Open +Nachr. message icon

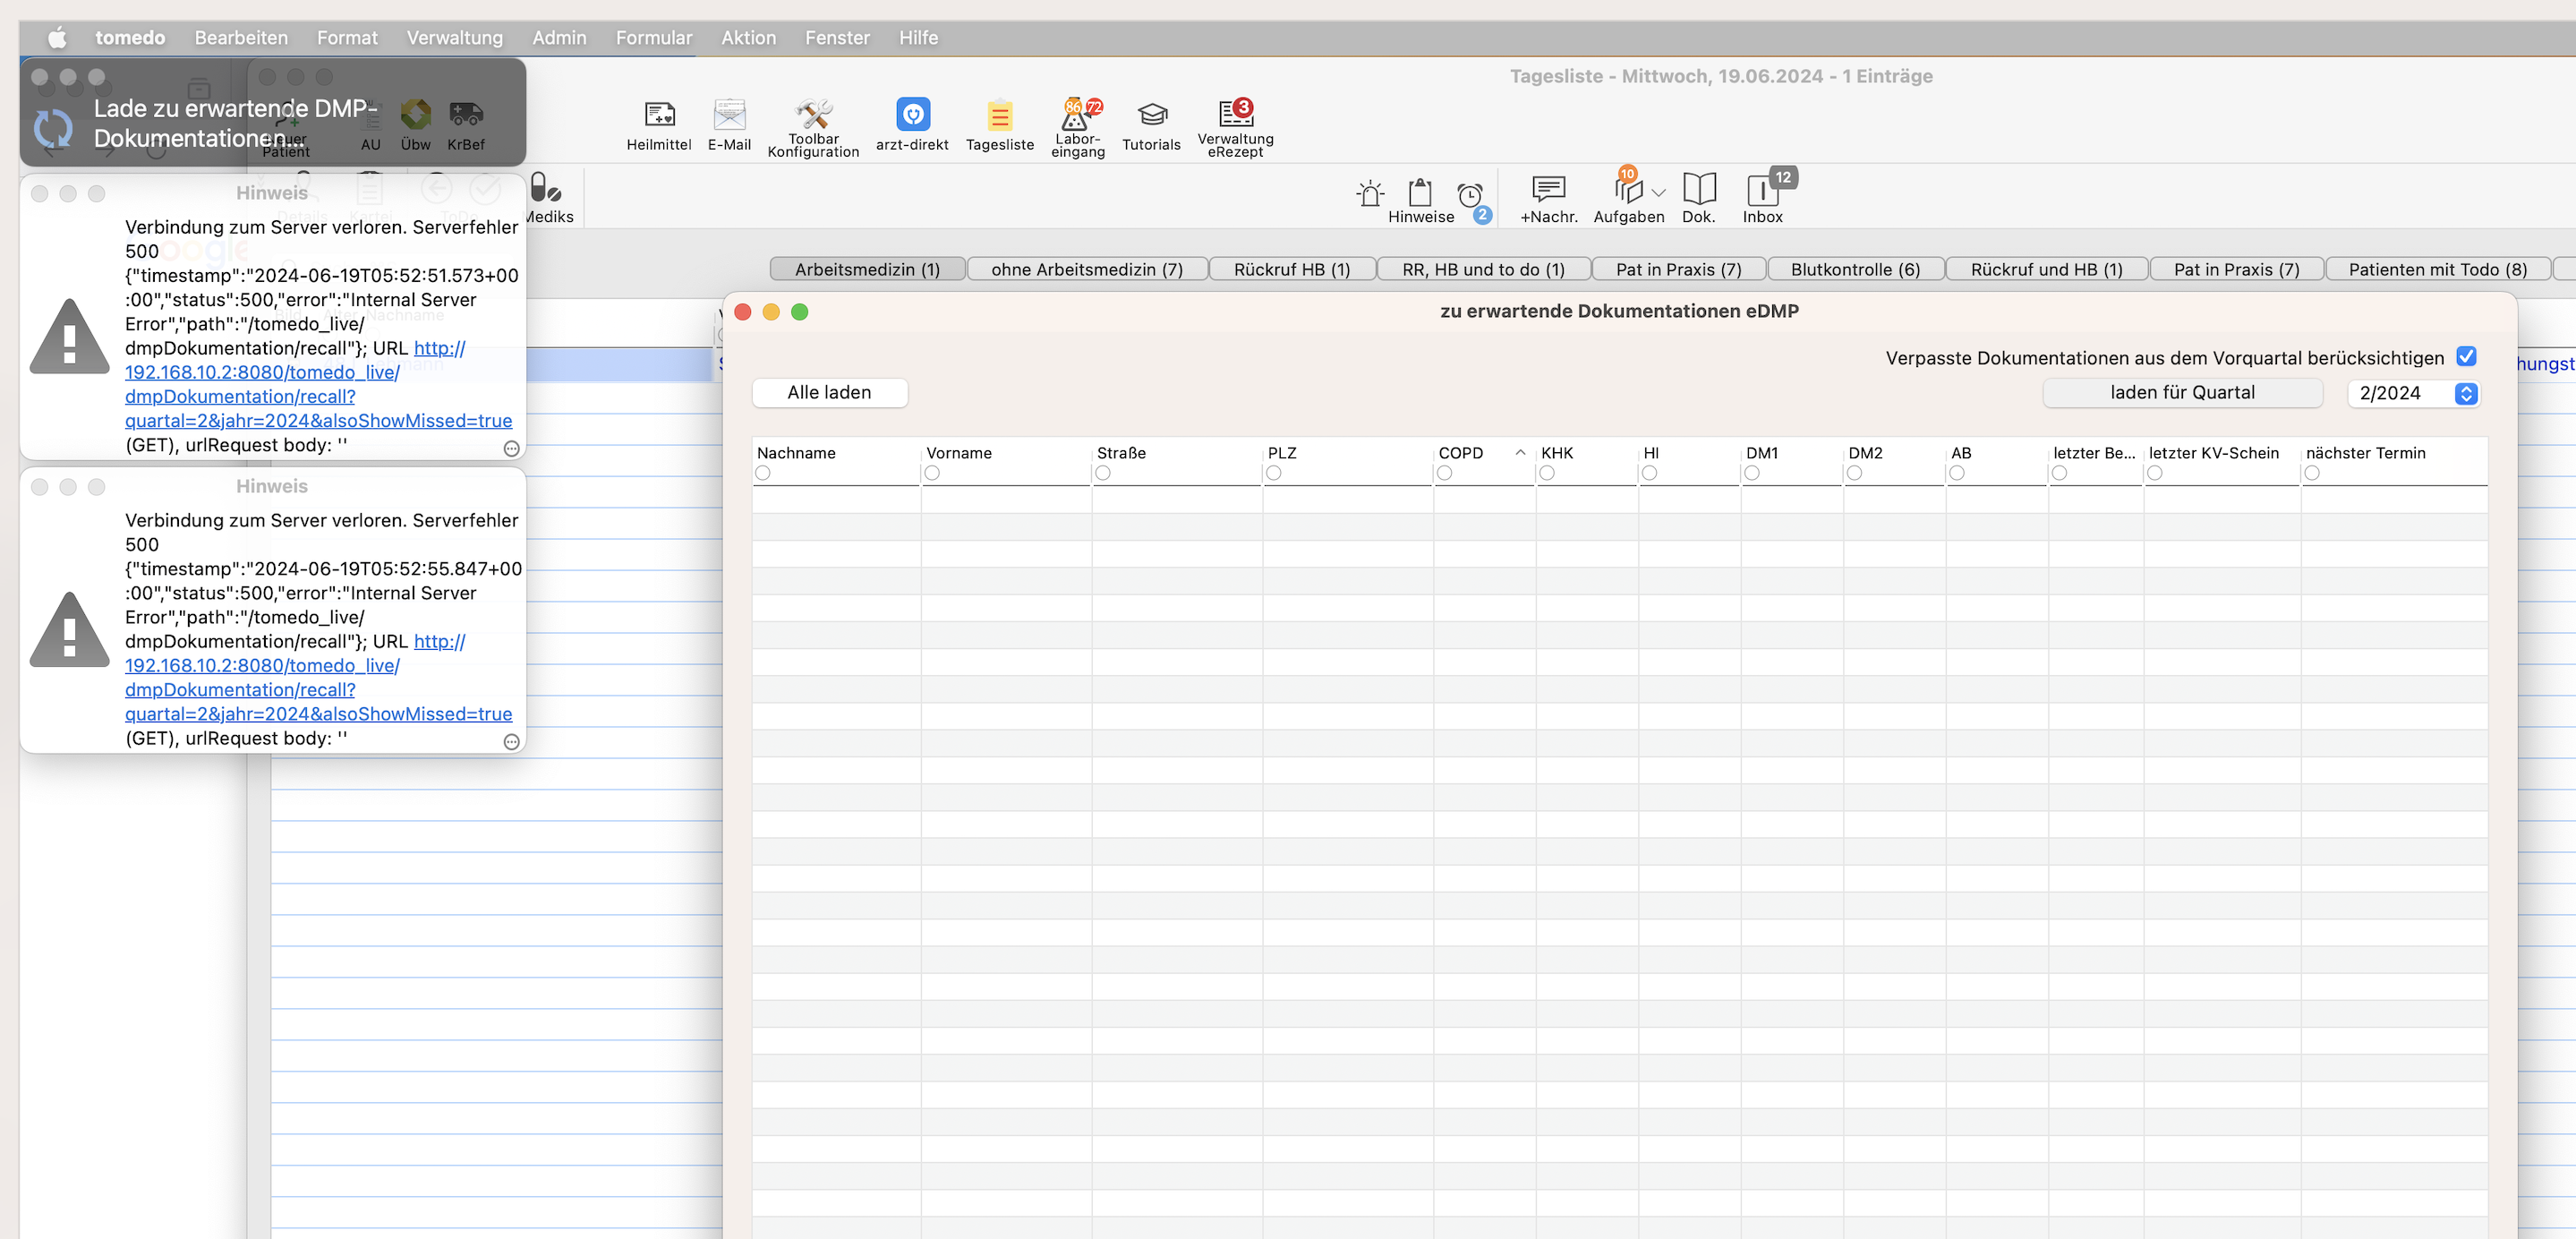(x=1549, y=198)
